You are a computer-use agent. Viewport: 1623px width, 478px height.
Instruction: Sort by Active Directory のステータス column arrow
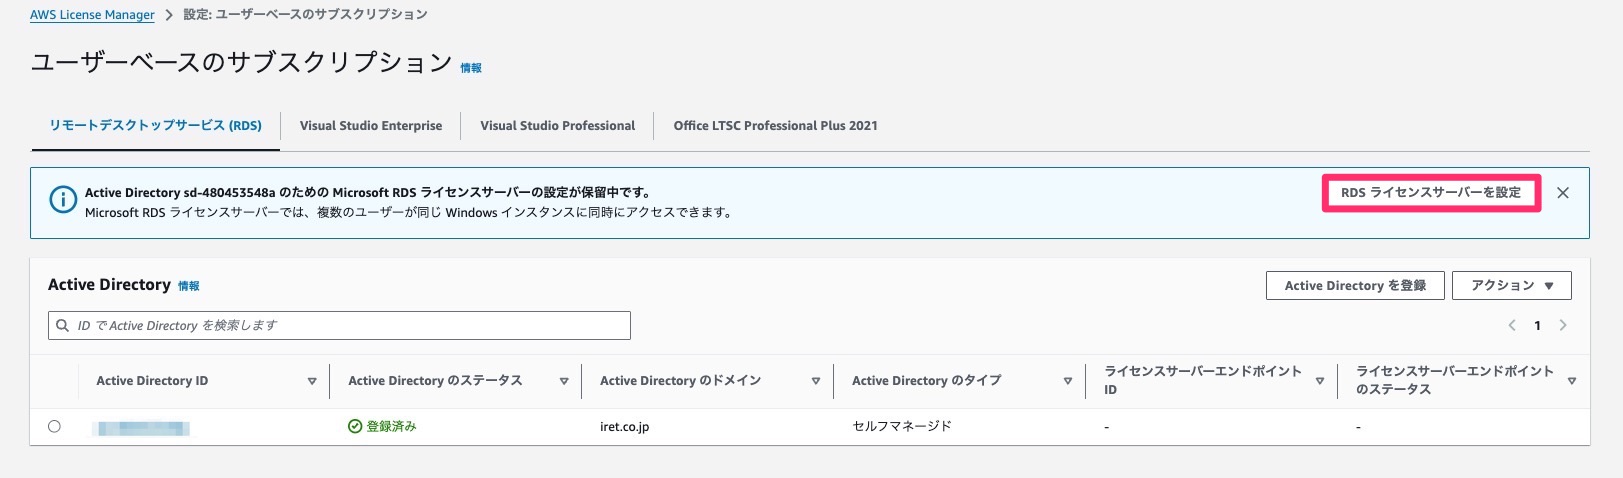[564, 381]
